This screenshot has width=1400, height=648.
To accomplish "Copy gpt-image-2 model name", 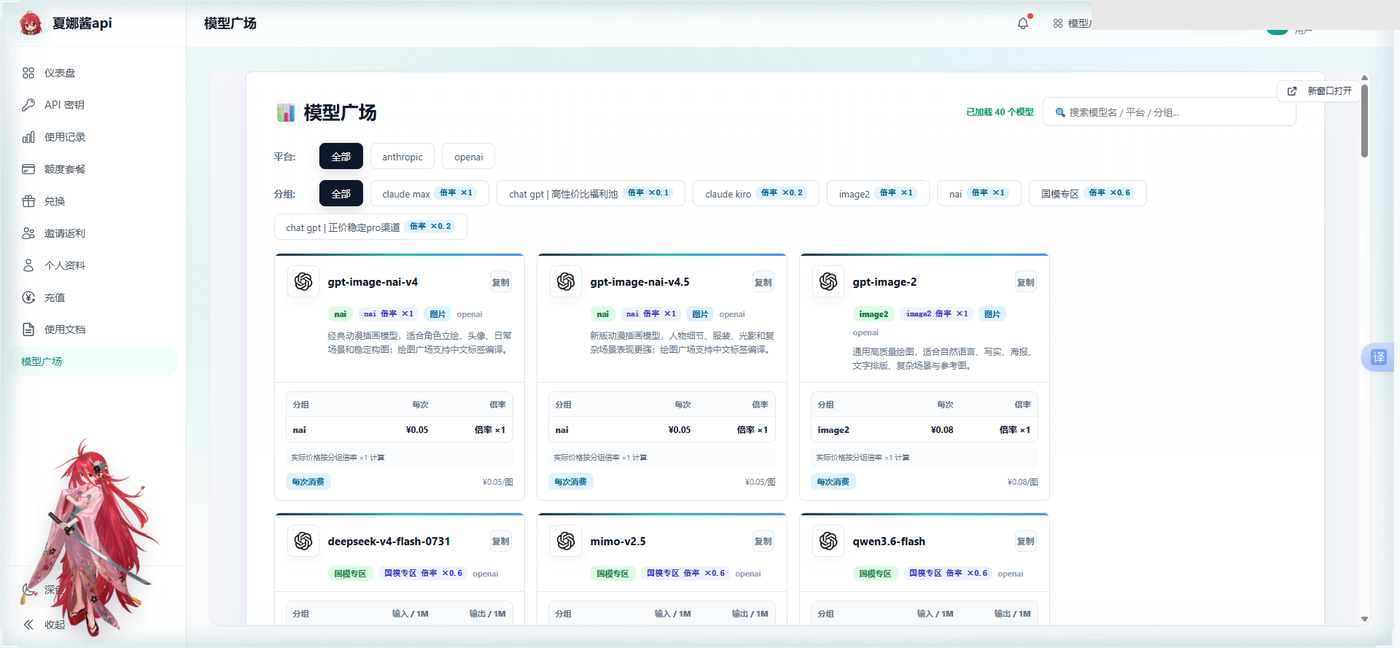I will coord(1025,282).
